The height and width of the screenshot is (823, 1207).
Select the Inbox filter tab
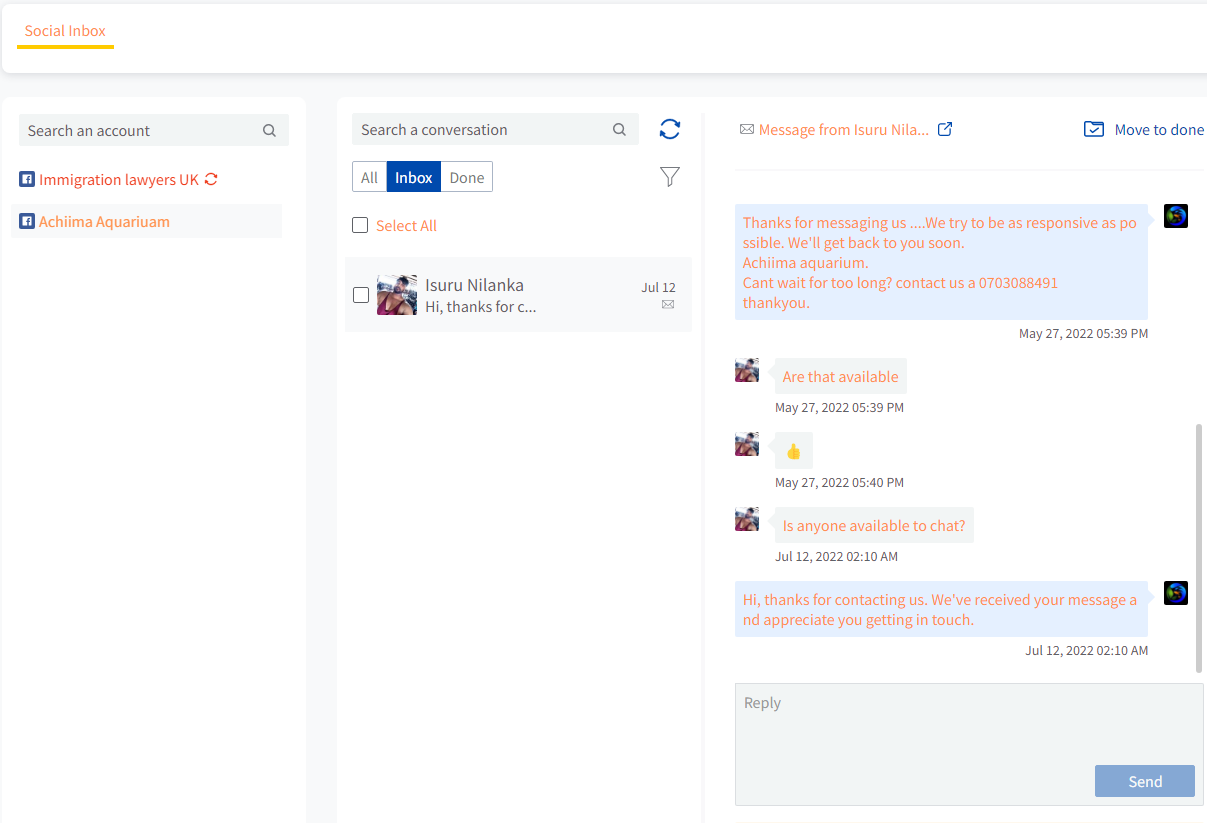coord(413,177)
